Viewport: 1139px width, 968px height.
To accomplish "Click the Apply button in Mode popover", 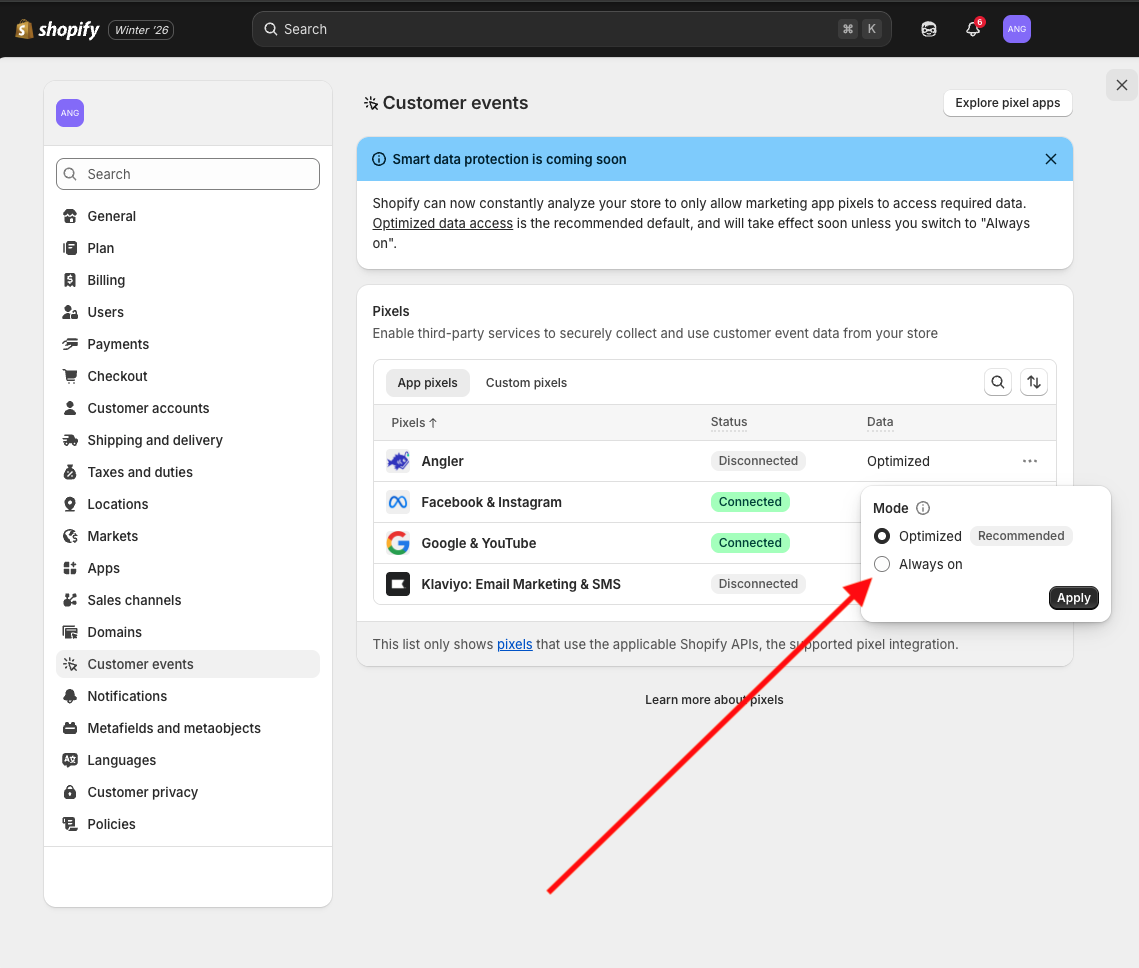I will pyautogui.click(x=1074, y=598).
